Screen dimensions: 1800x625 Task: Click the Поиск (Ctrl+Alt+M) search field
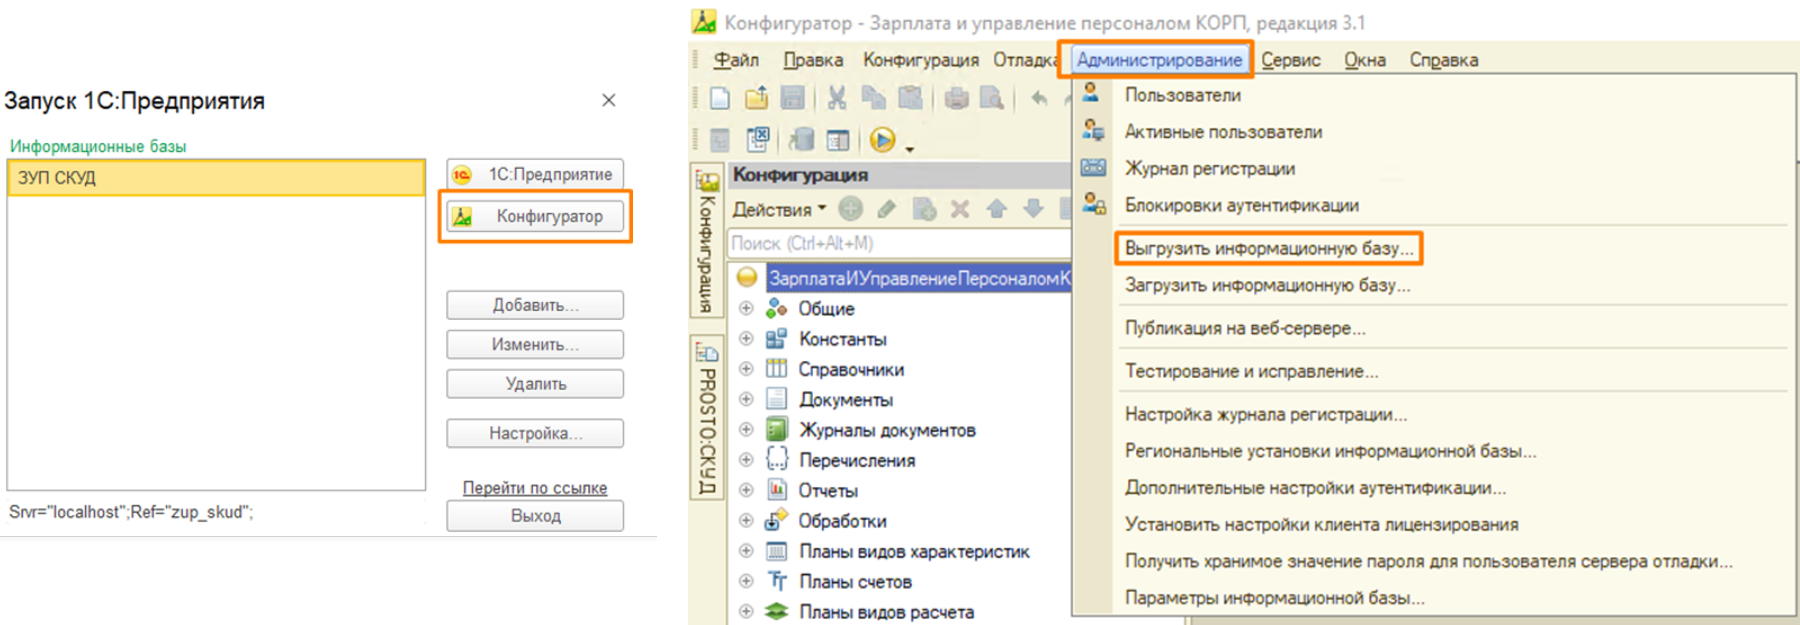point(899,243)
